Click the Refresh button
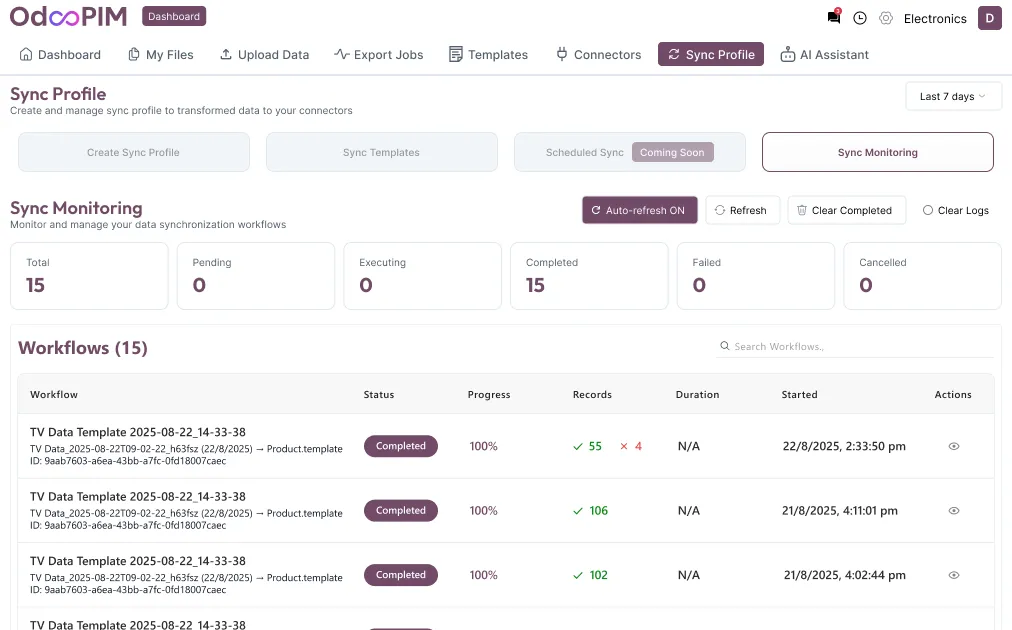1012x630 pixels. 742,210
